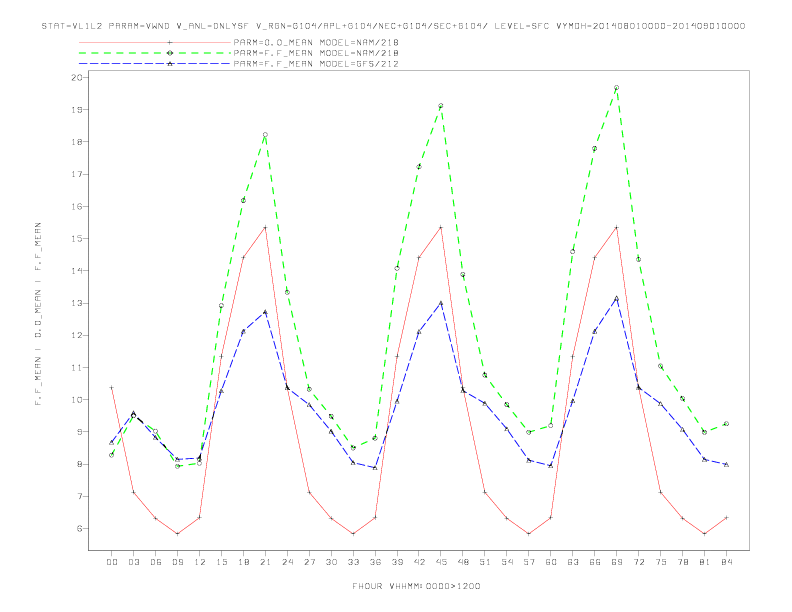Click x-axis forecast hour label 36
The height and width of the screenshot is (612, 792).
click(375, 562)
